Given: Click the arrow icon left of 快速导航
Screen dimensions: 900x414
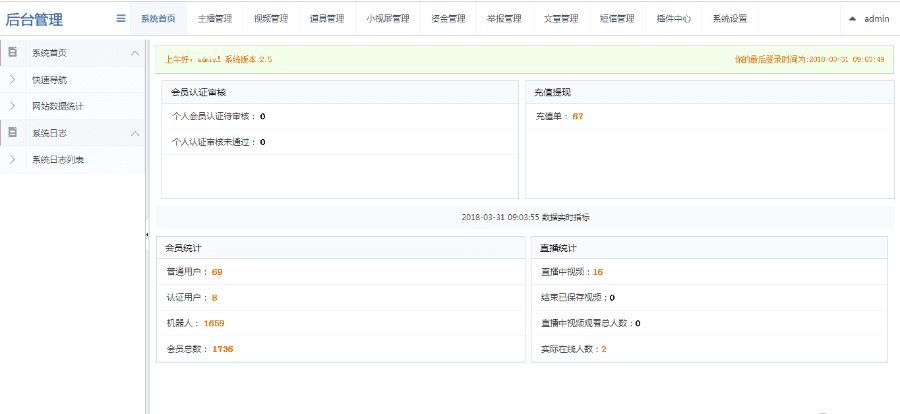Looking at the screenshot, I should point(12,79).
